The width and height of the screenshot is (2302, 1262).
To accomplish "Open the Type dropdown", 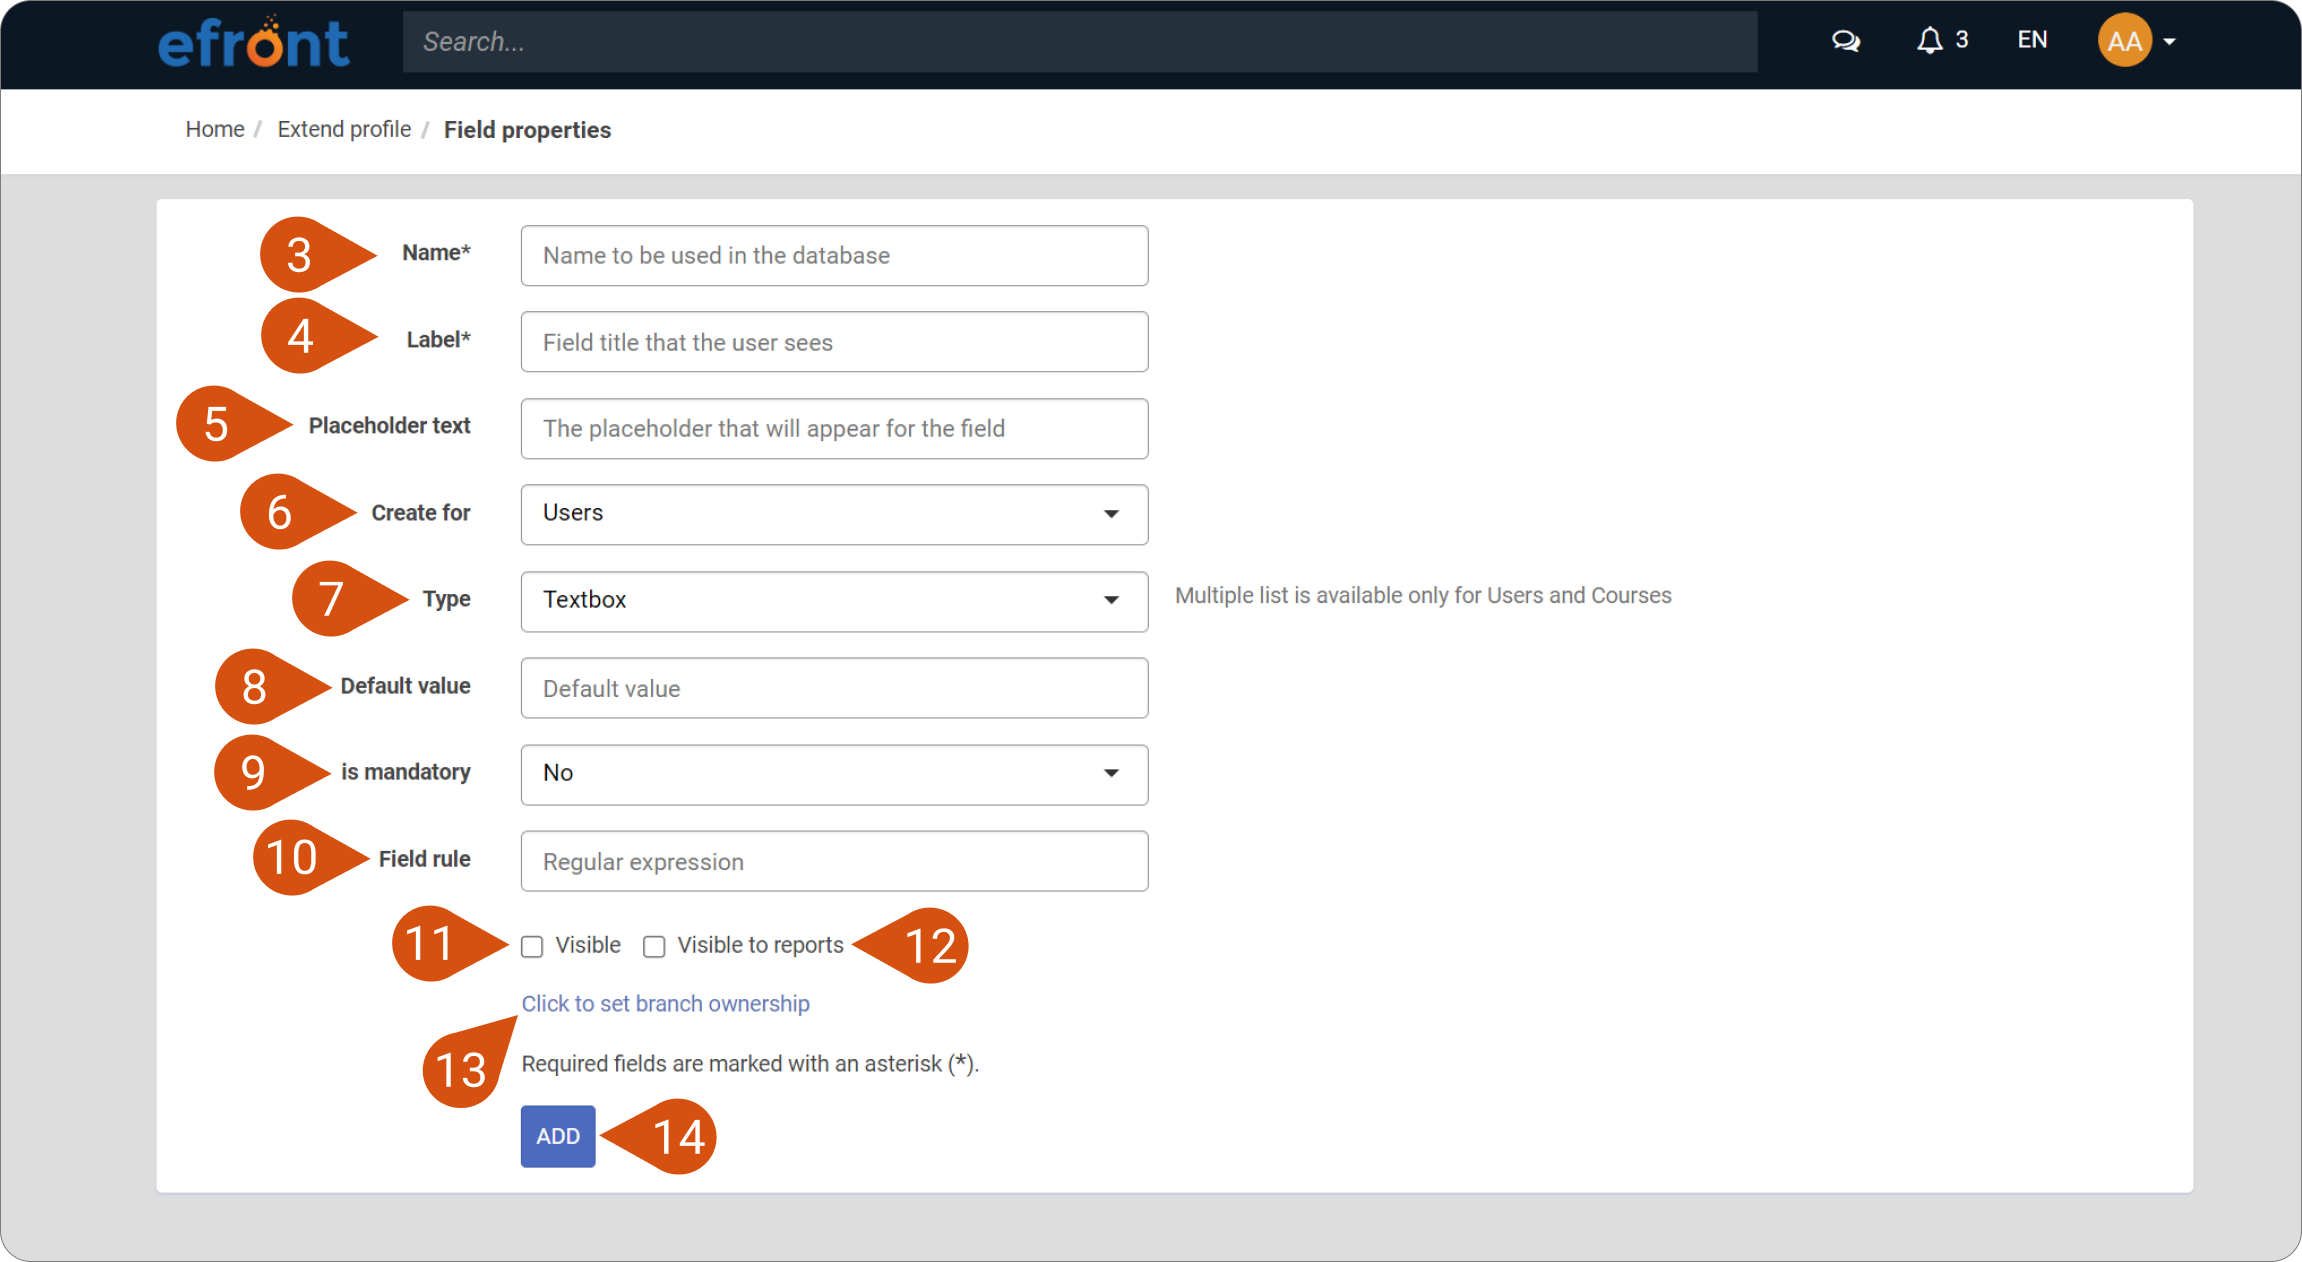I will pyautogui.click(x=834, y=602).
